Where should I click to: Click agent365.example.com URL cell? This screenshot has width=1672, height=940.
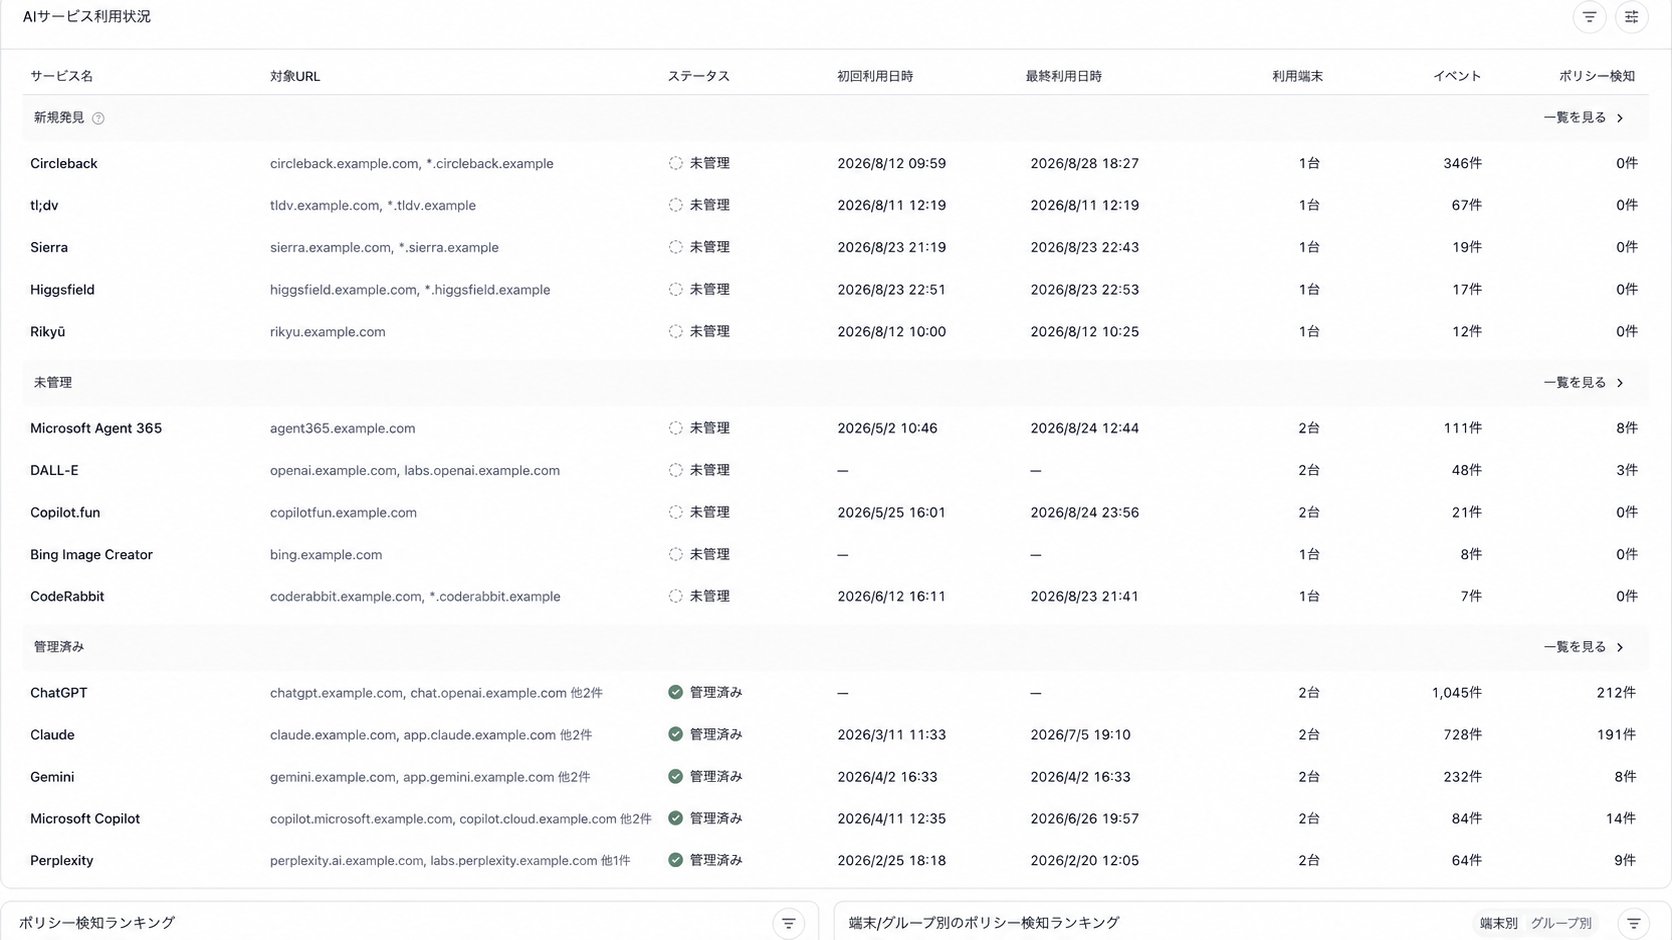[x=343, y=428]
